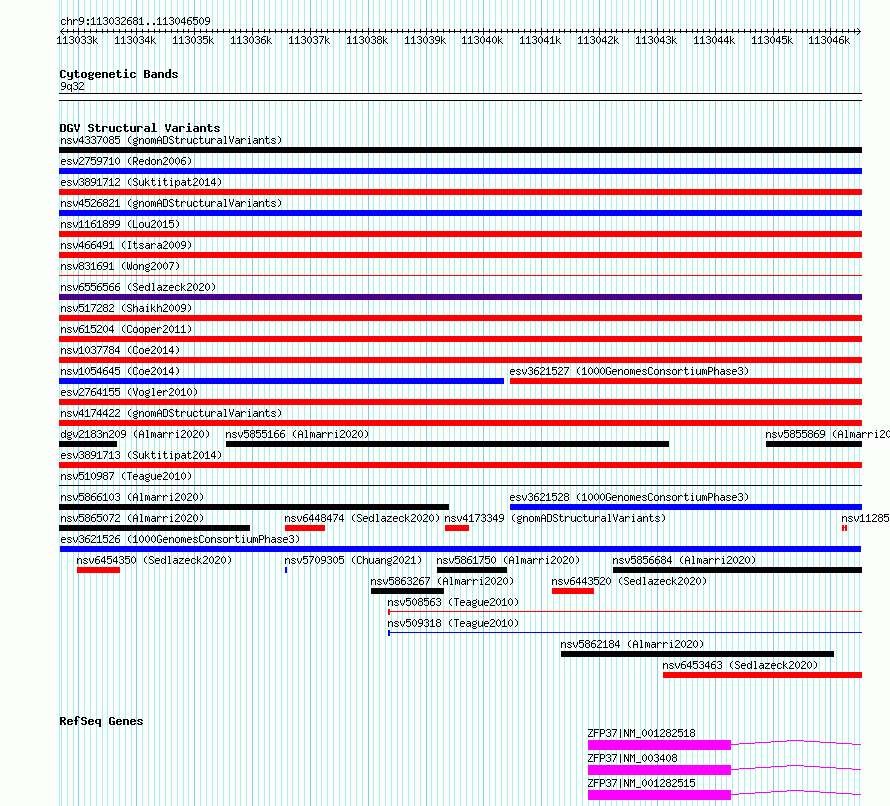Open nsv5856684 (Almarri2020) label
This screenshot has width=890, height=806.
pyautogui.click(x=684, y=560)
